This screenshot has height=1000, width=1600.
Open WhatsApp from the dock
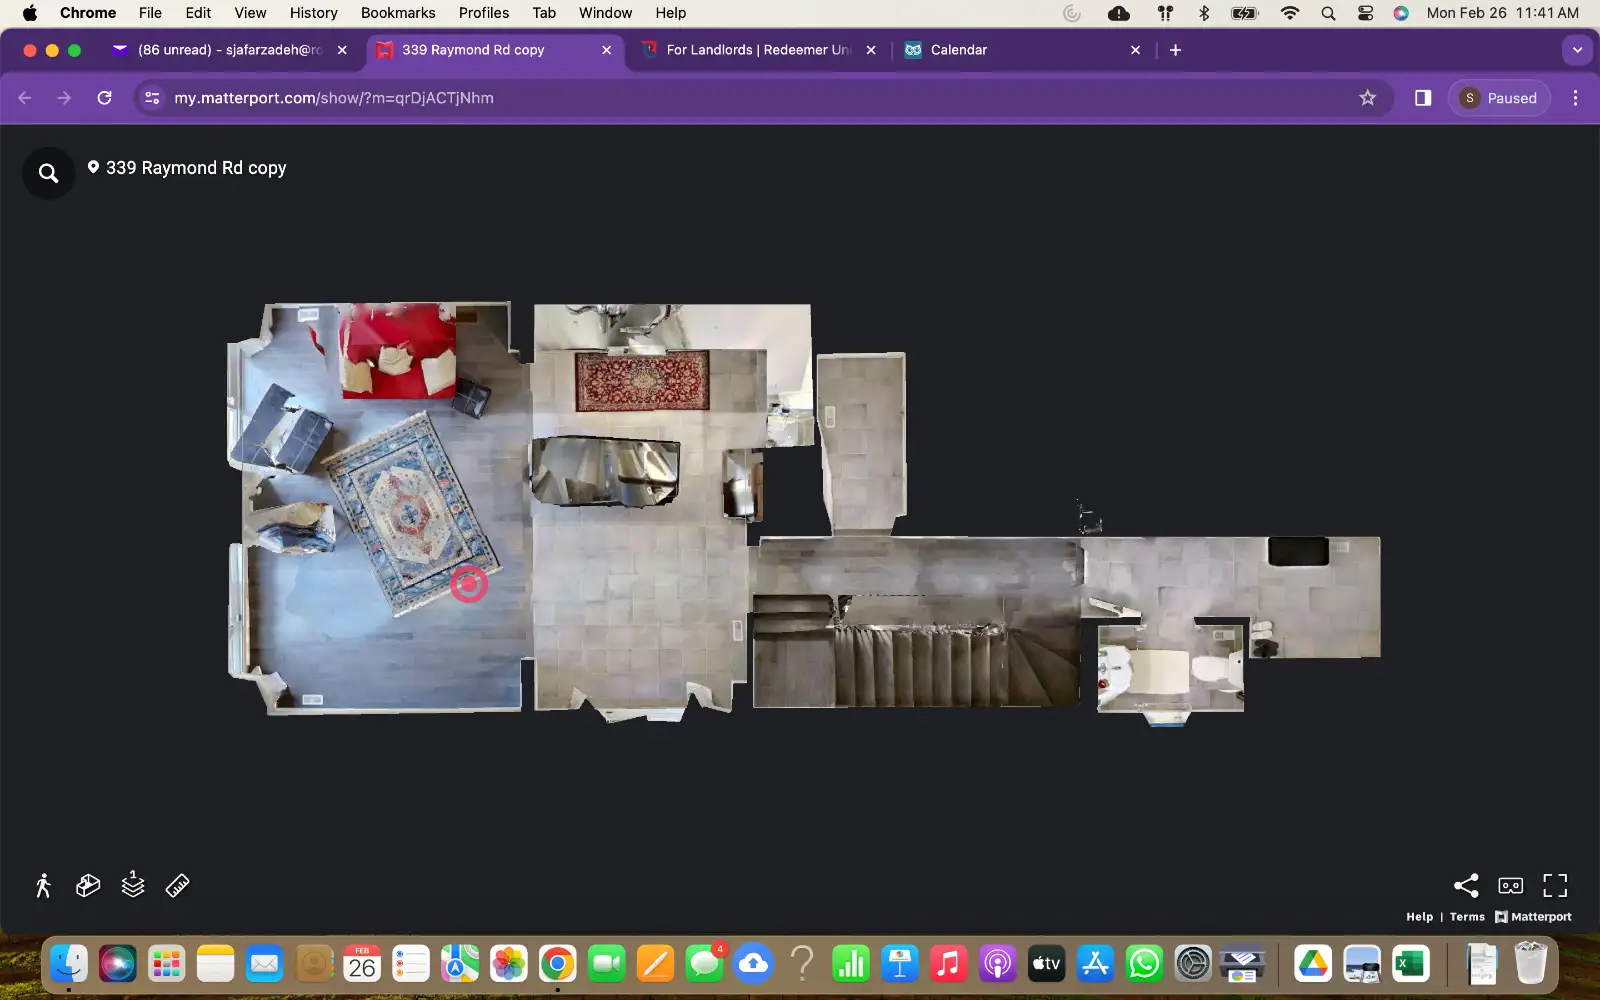click(1144, 964)
